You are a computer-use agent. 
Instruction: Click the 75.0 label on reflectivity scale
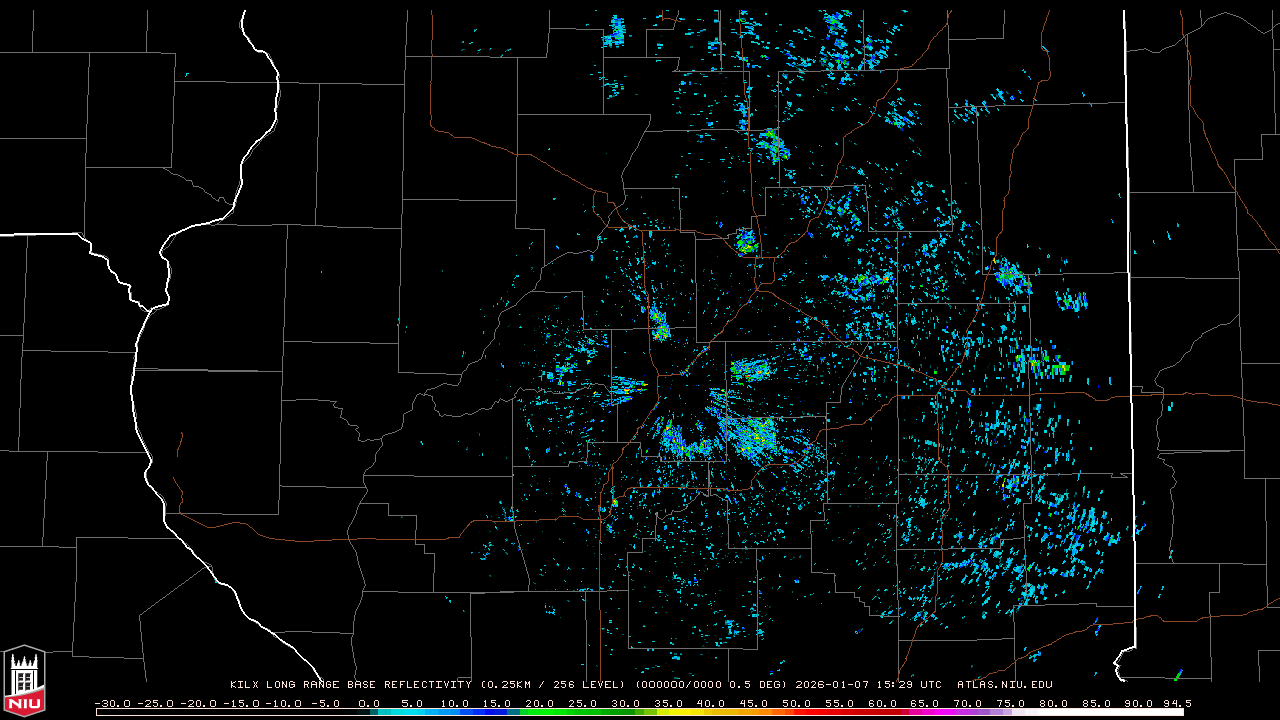[1011, 703]
